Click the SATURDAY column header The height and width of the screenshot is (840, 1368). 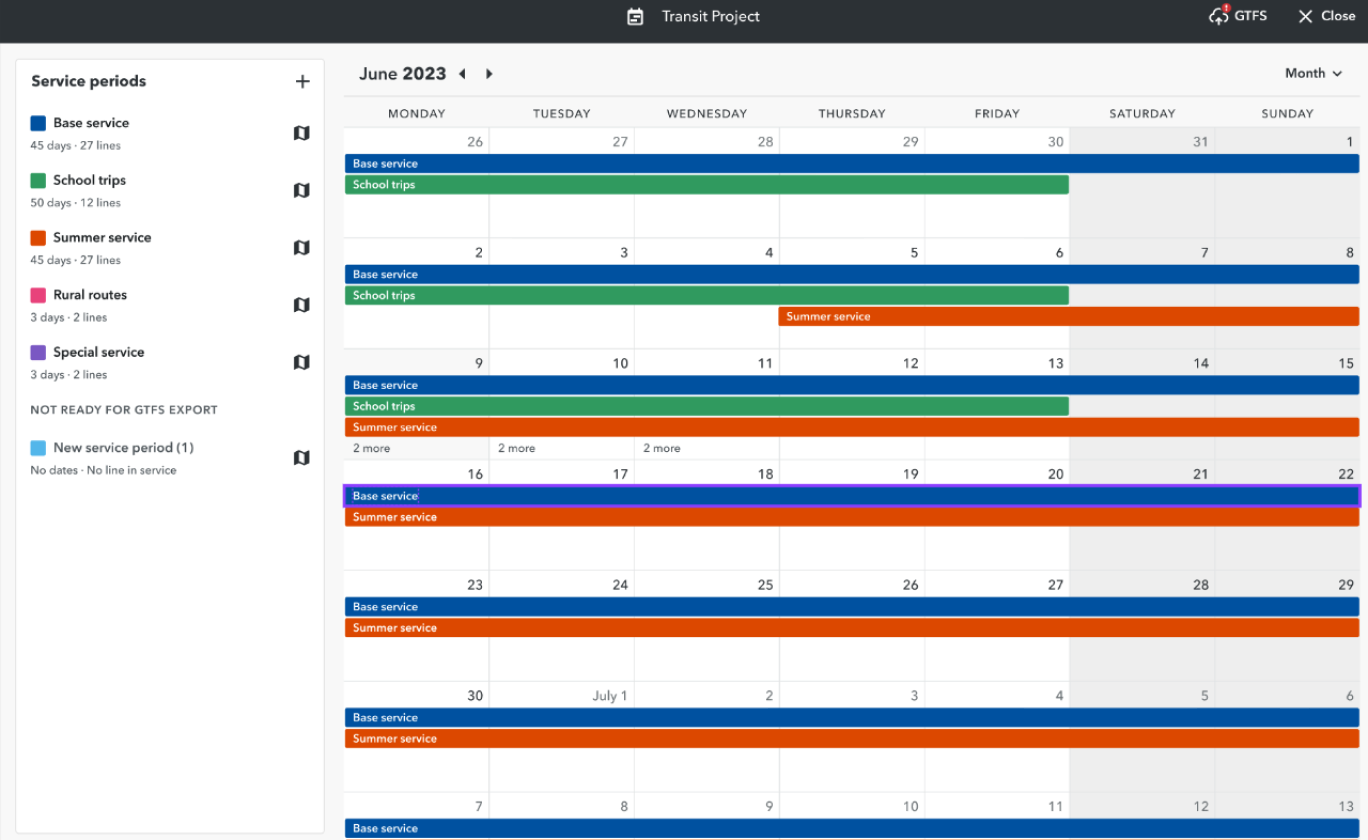click(x=1142, y=113)
